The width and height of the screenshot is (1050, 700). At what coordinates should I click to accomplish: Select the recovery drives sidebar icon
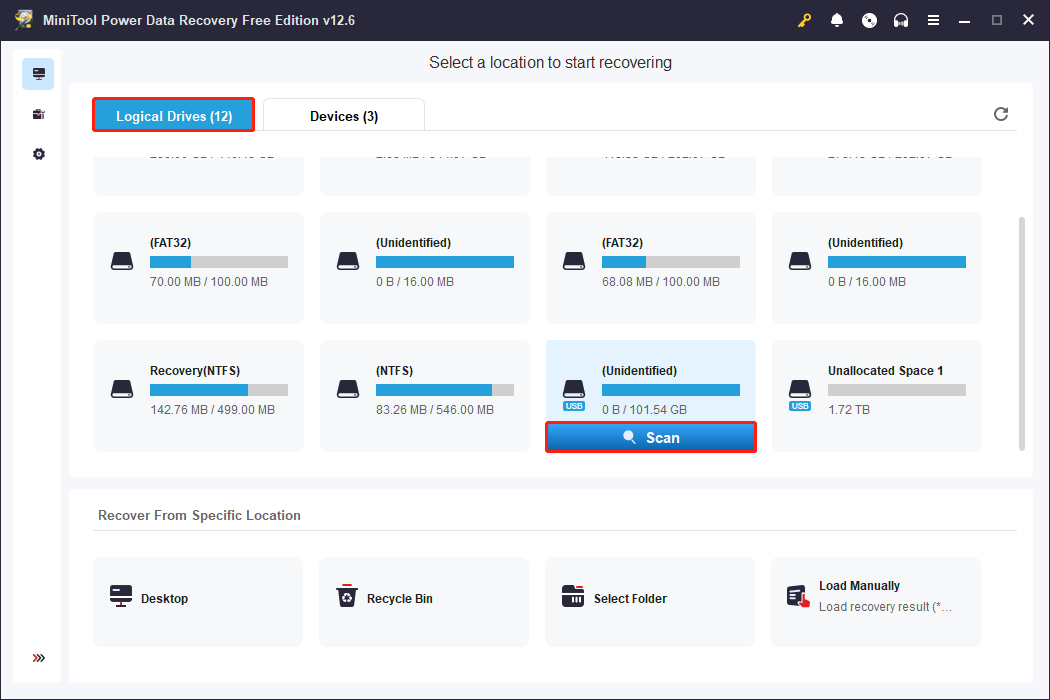tap(38, 74)
